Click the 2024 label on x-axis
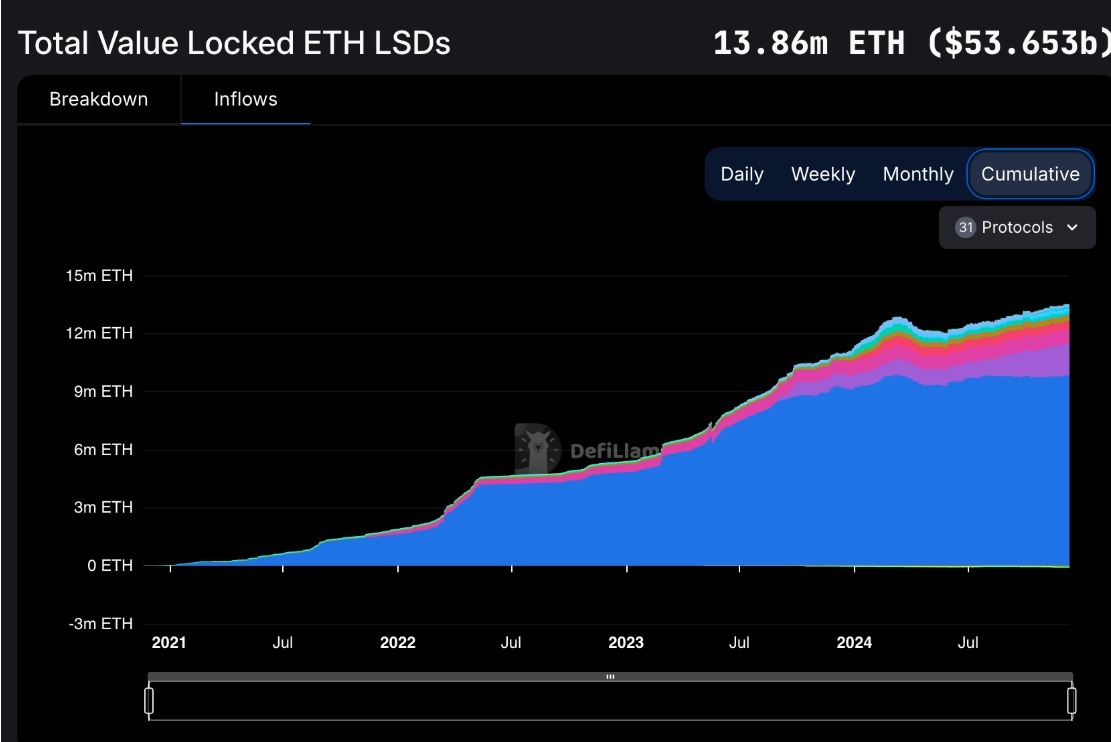This screenshot has height=742, width=1111. [x=854, y=642]
